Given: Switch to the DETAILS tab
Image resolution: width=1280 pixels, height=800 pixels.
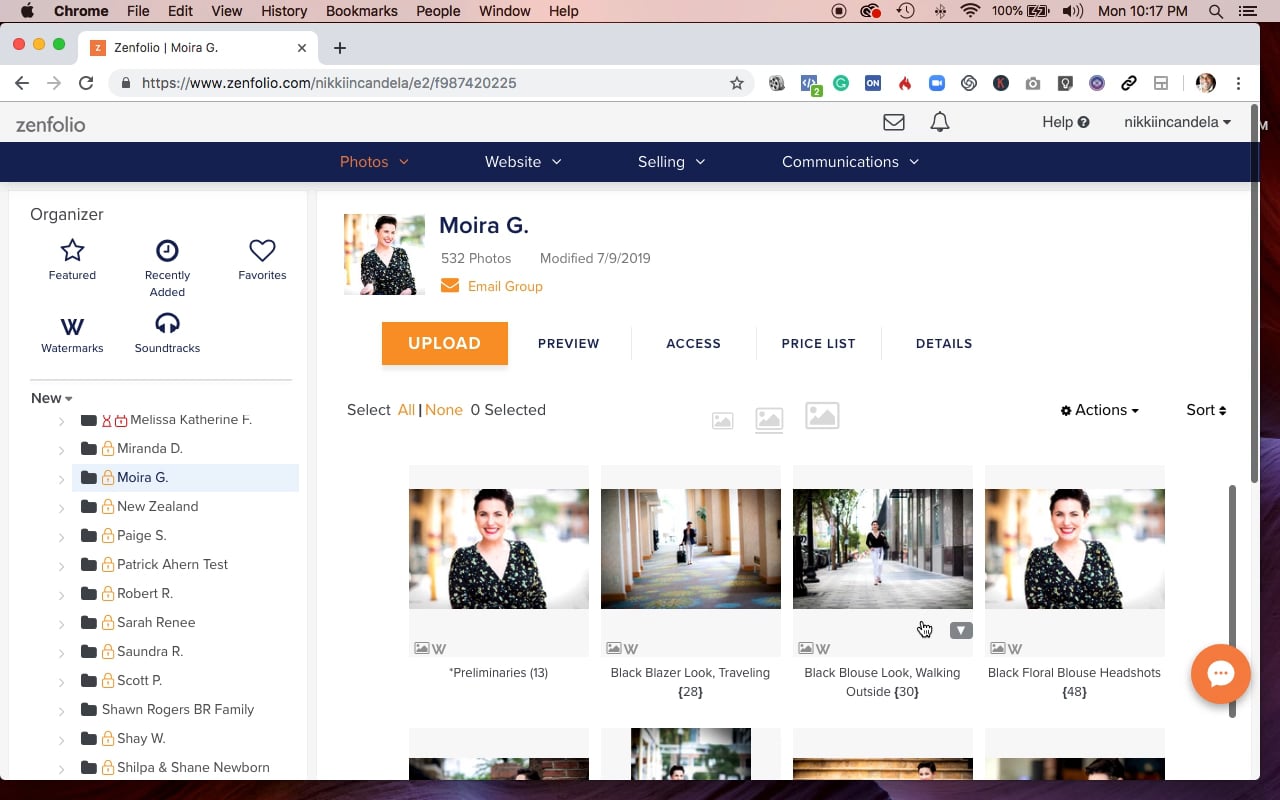Looking at the screenshot, I should pos(944,343).
